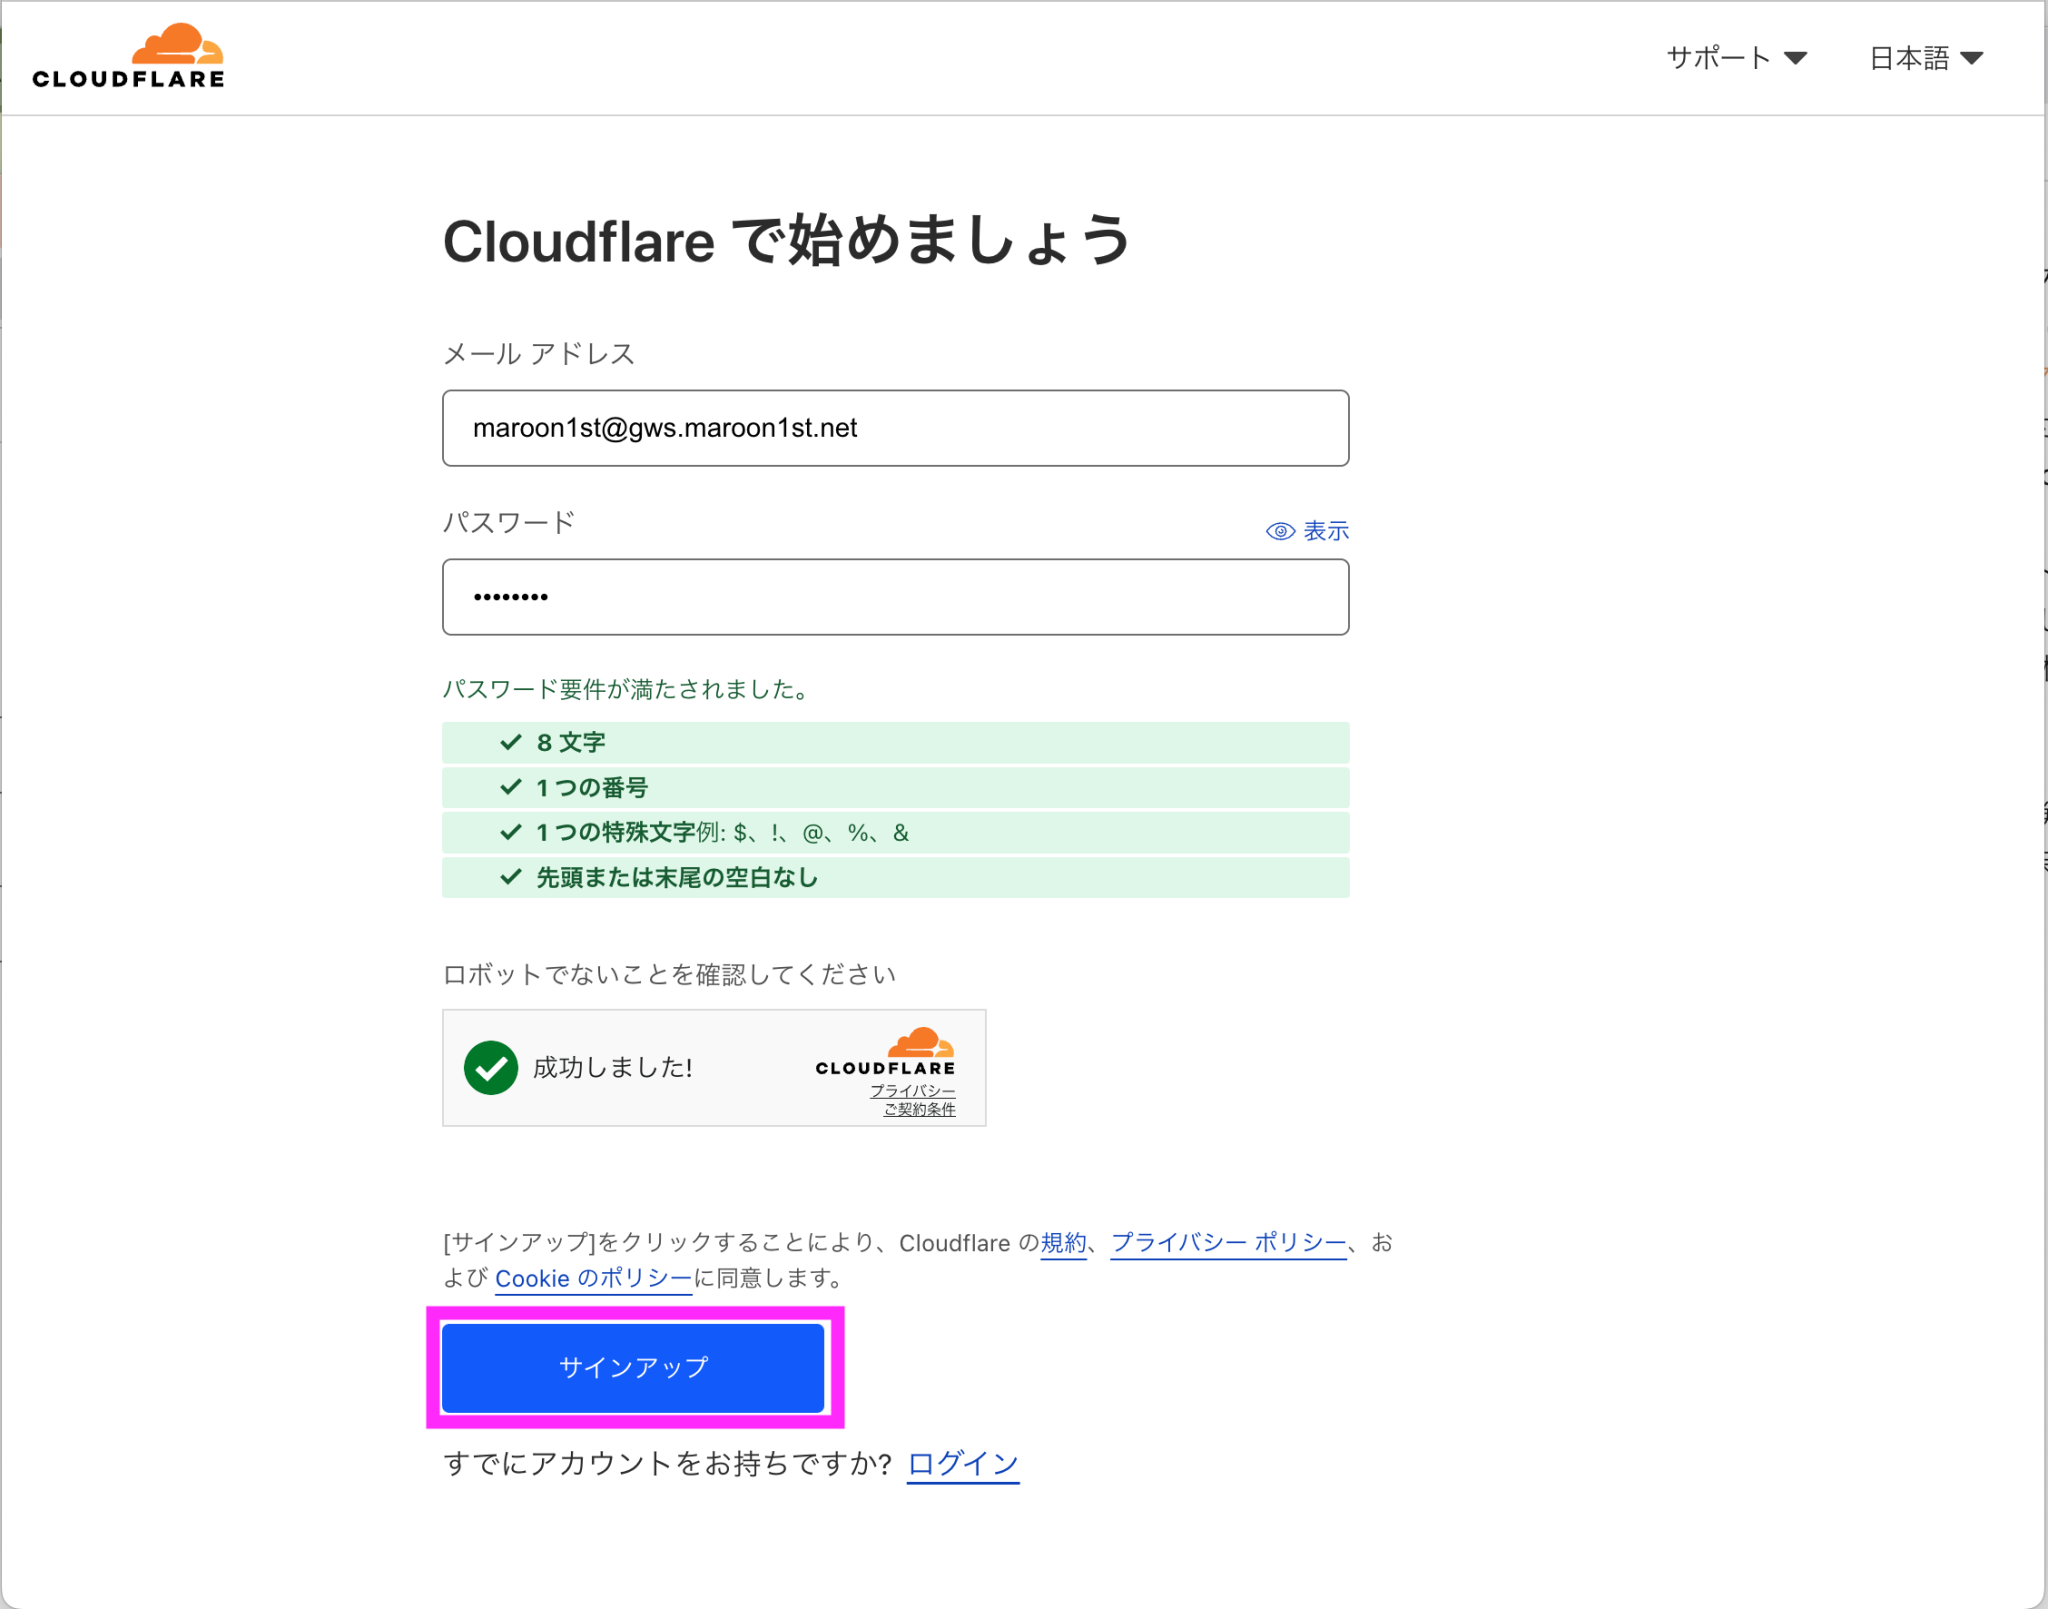Click the eye icon next to 表示
The height and width of the screenshot is (1609, 2048).
[1281, 530]
